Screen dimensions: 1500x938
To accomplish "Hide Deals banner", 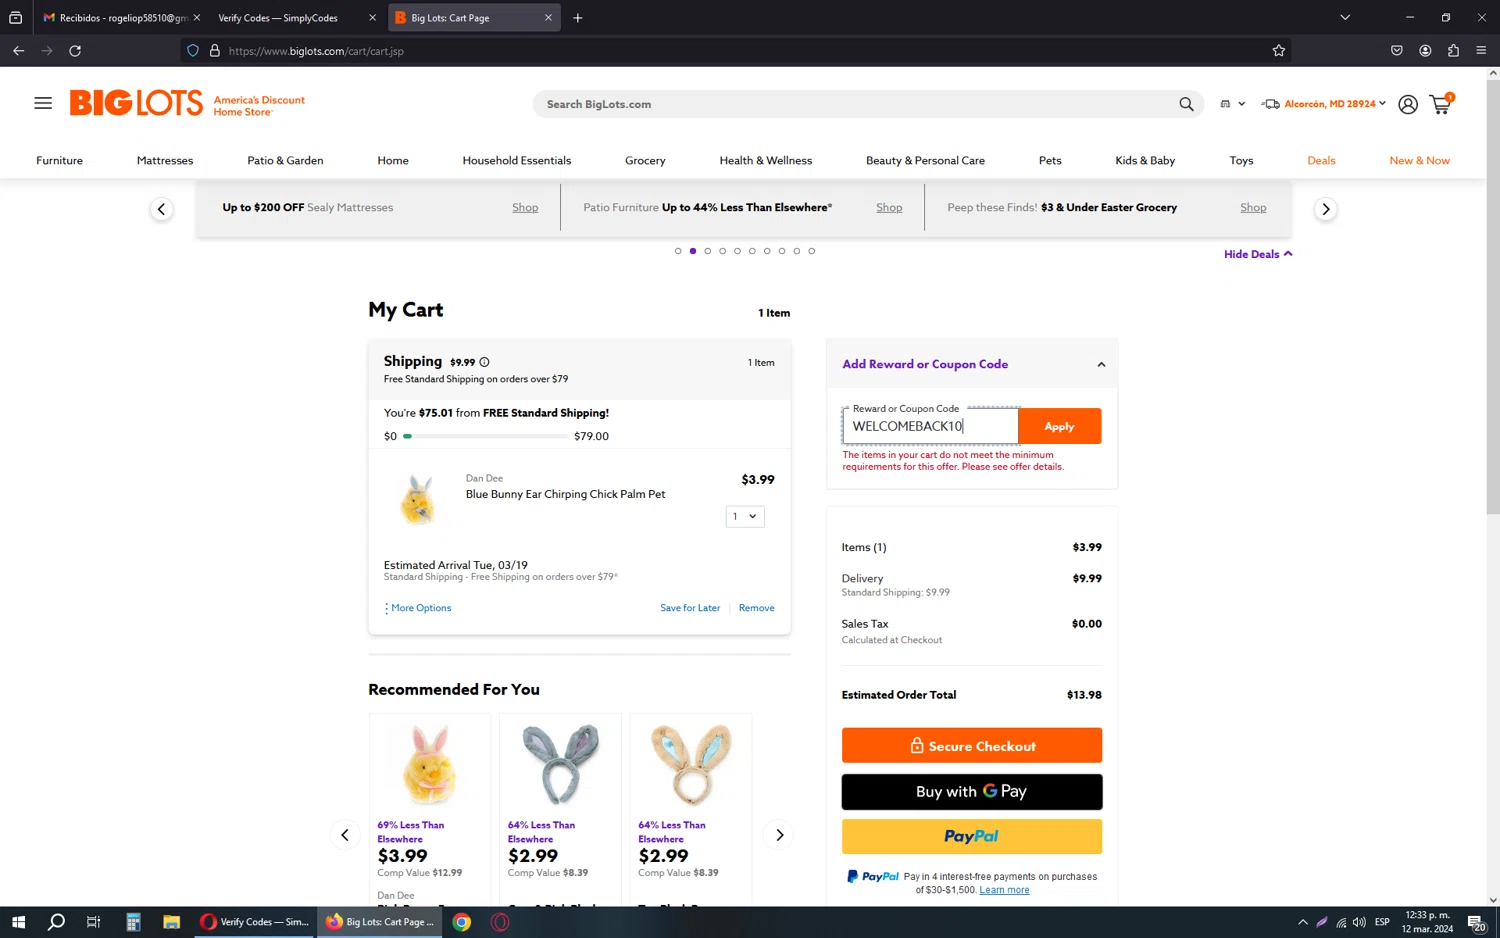I will pos(1258,254).
